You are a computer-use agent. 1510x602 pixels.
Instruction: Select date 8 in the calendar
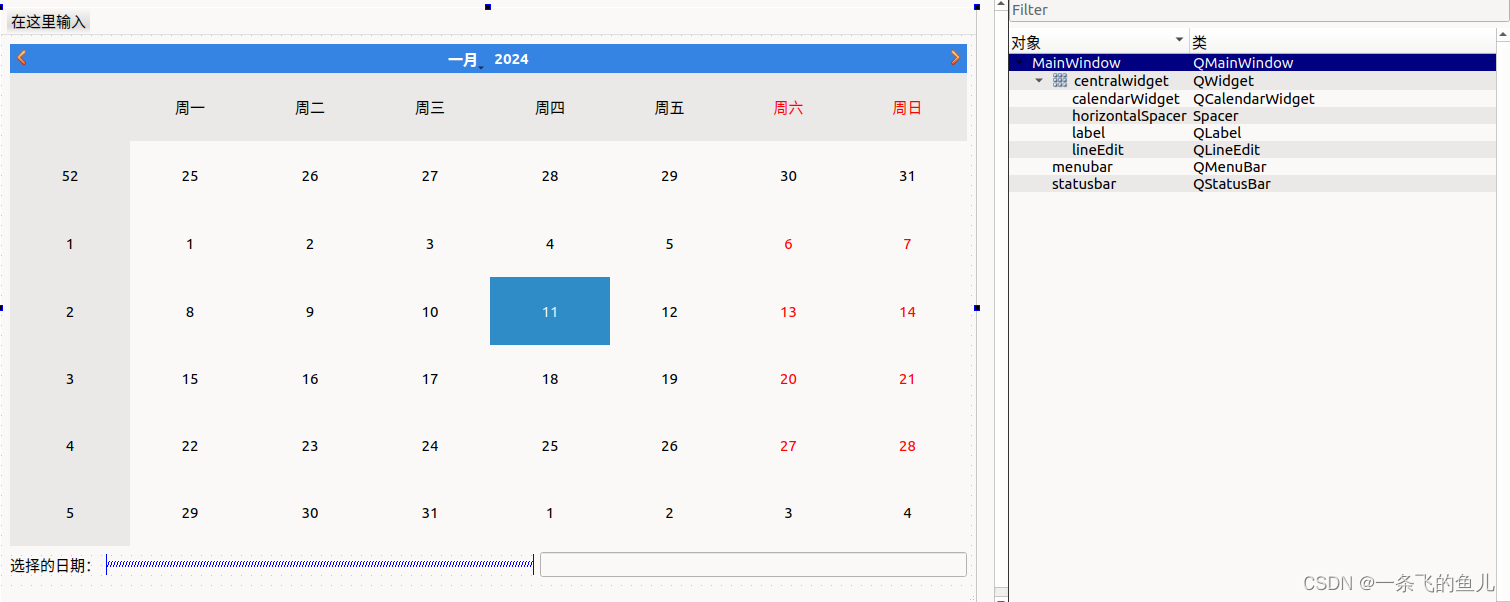tap(190, 312)
